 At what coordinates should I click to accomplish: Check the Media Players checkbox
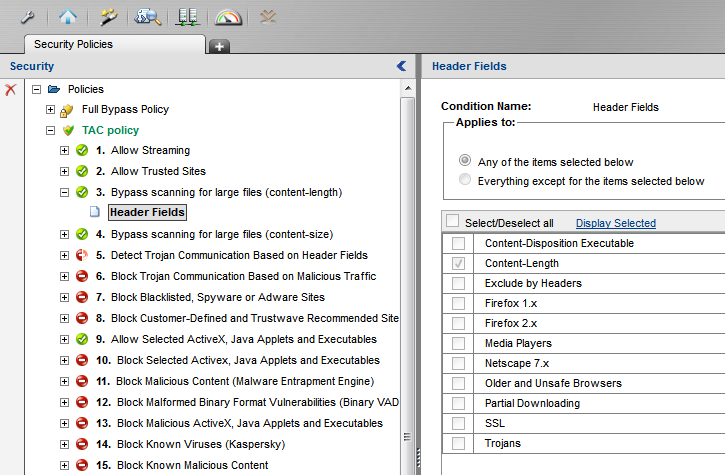click(x=458, y=343)
